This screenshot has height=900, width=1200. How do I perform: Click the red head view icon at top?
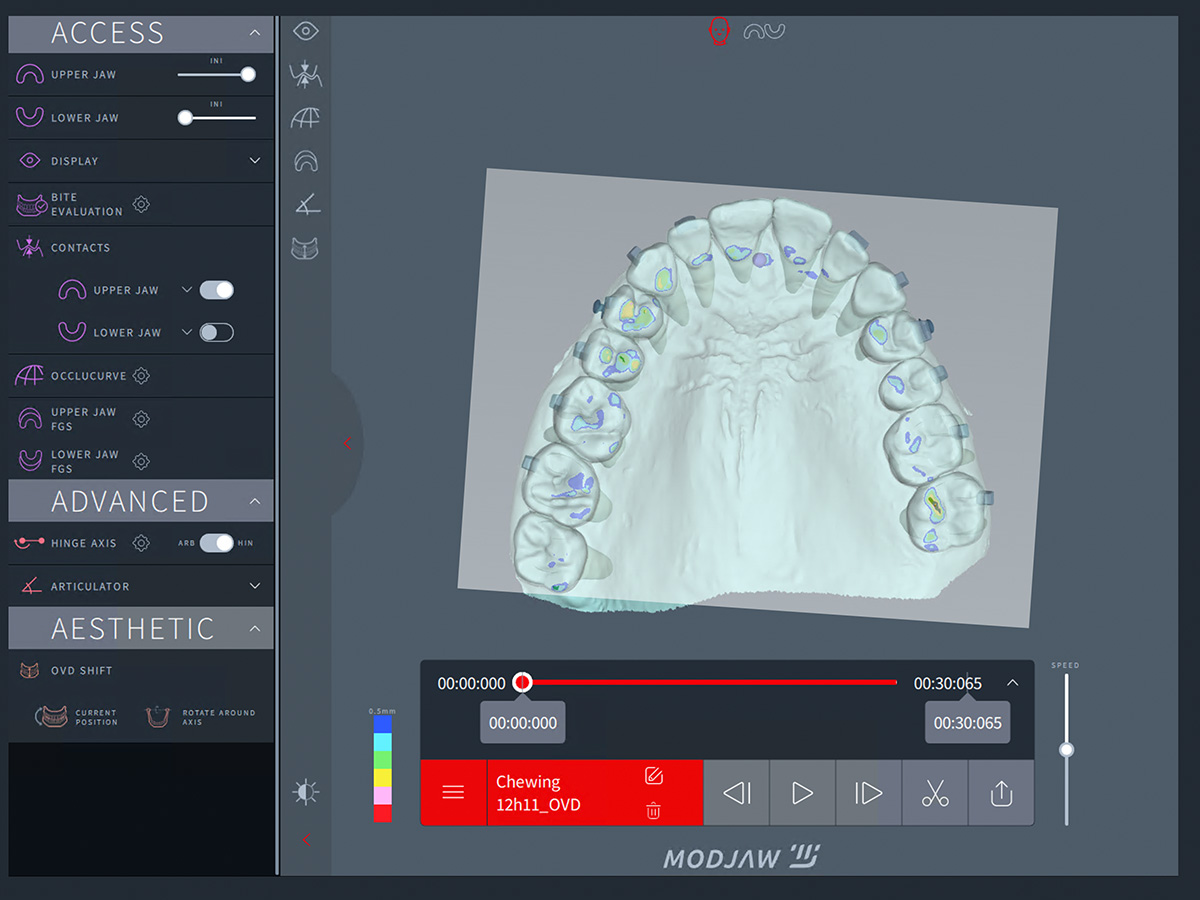click(718, 31)
